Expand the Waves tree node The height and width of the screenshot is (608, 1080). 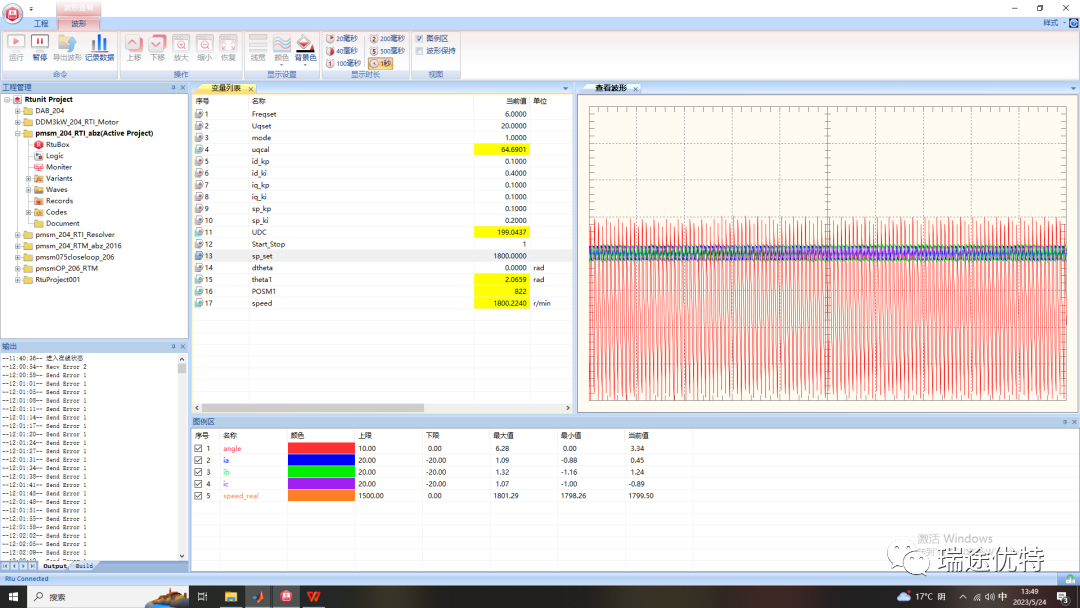(x=29, y=189)
